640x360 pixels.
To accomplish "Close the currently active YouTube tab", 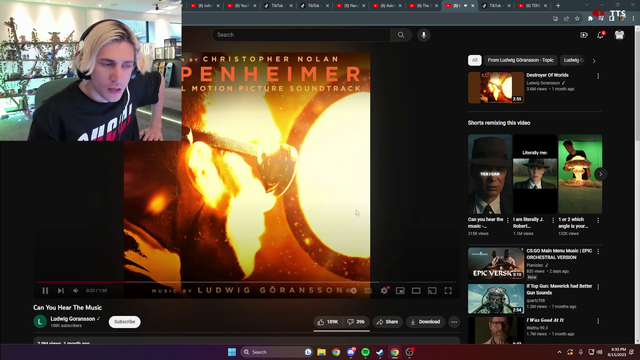I will (473, 6).
